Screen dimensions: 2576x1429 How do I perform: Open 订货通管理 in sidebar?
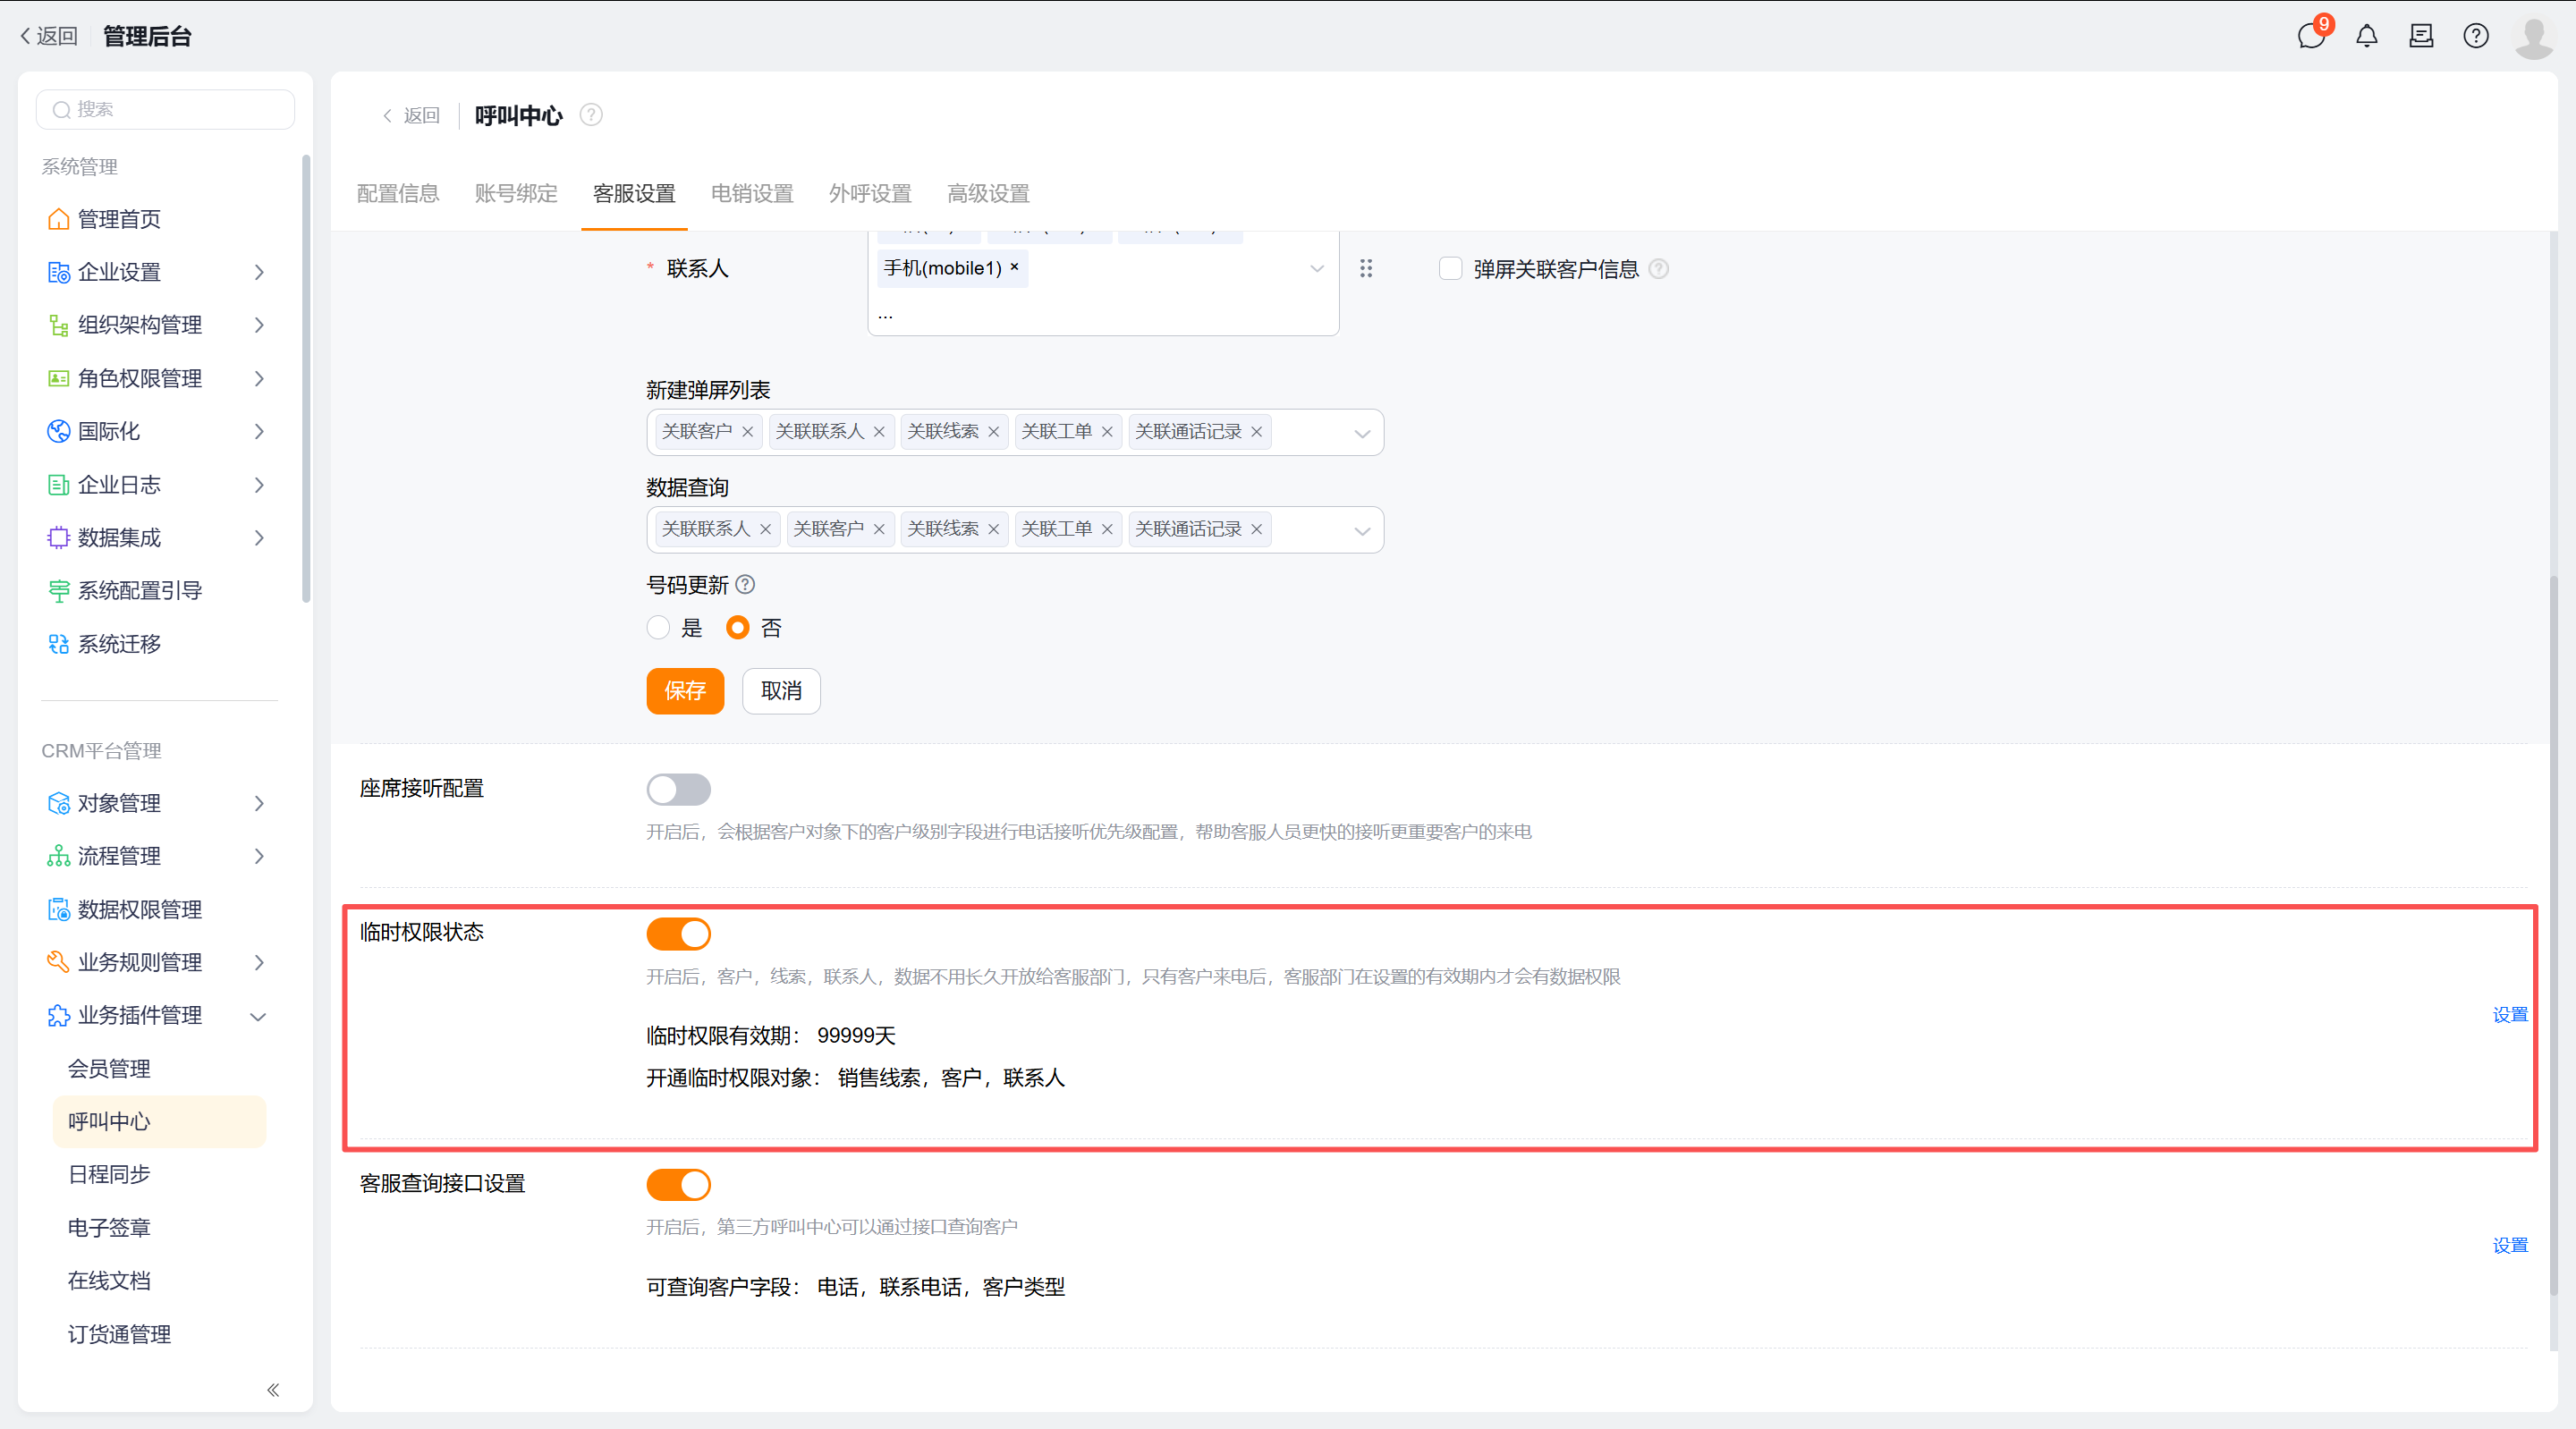pyautogui.click(x=119, y=1335)
